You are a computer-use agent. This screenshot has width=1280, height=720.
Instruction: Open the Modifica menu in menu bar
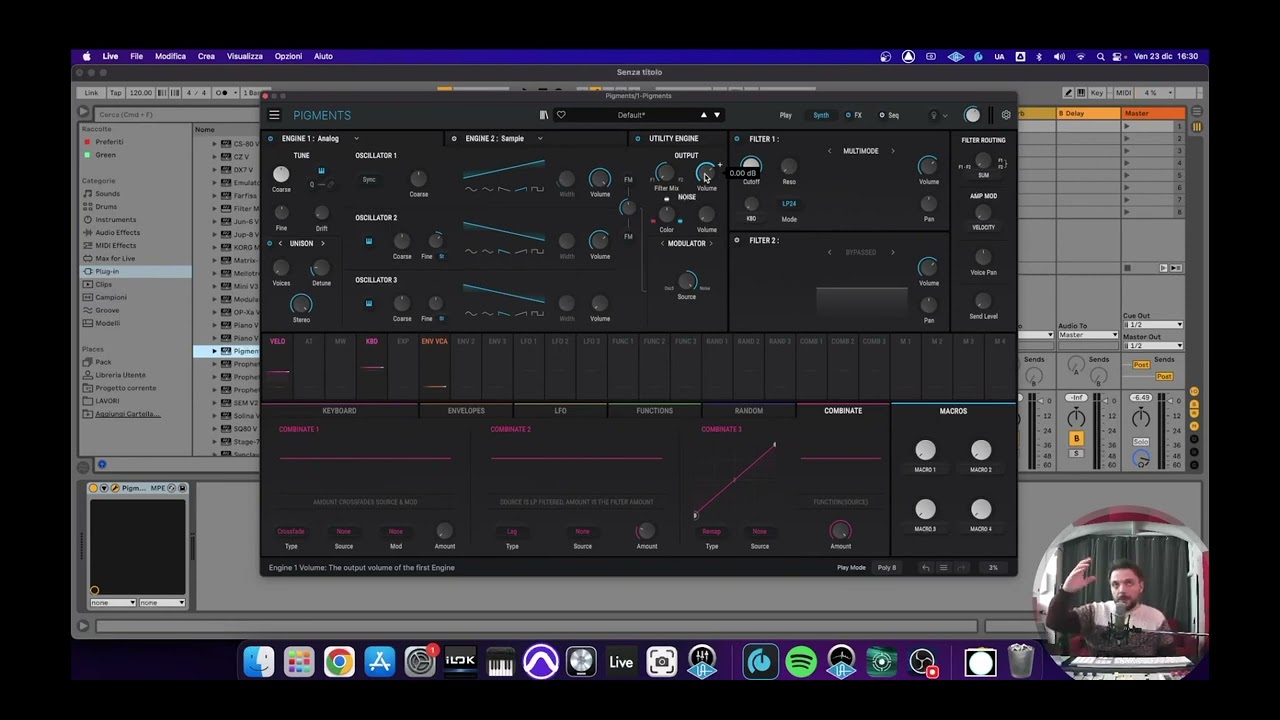pos(170,57)
